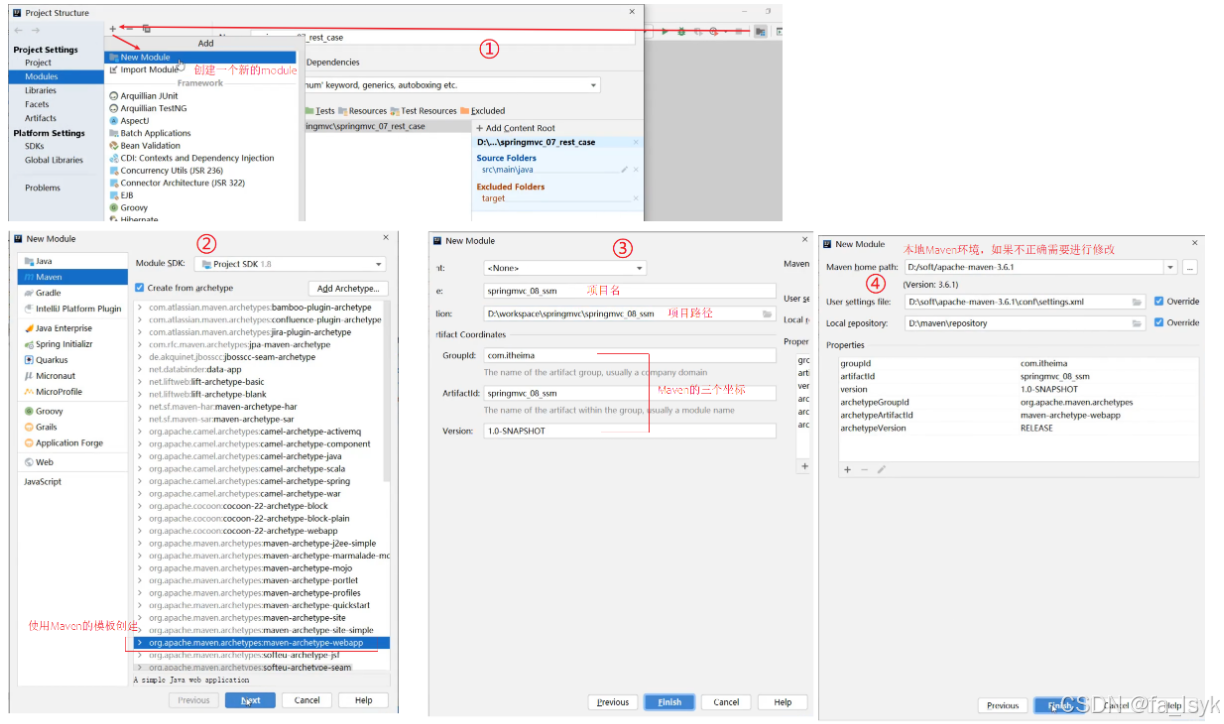Toggle the Create from archetype checkbox
The width and height of the screenshot is (1224, 724).
(140, 288)
